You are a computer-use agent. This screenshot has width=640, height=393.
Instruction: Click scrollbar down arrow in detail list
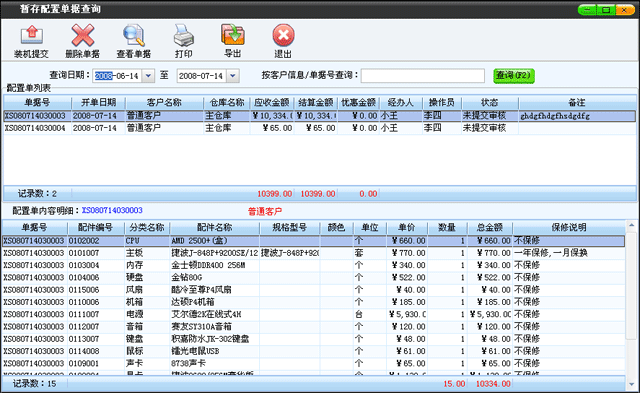point(631,384)
